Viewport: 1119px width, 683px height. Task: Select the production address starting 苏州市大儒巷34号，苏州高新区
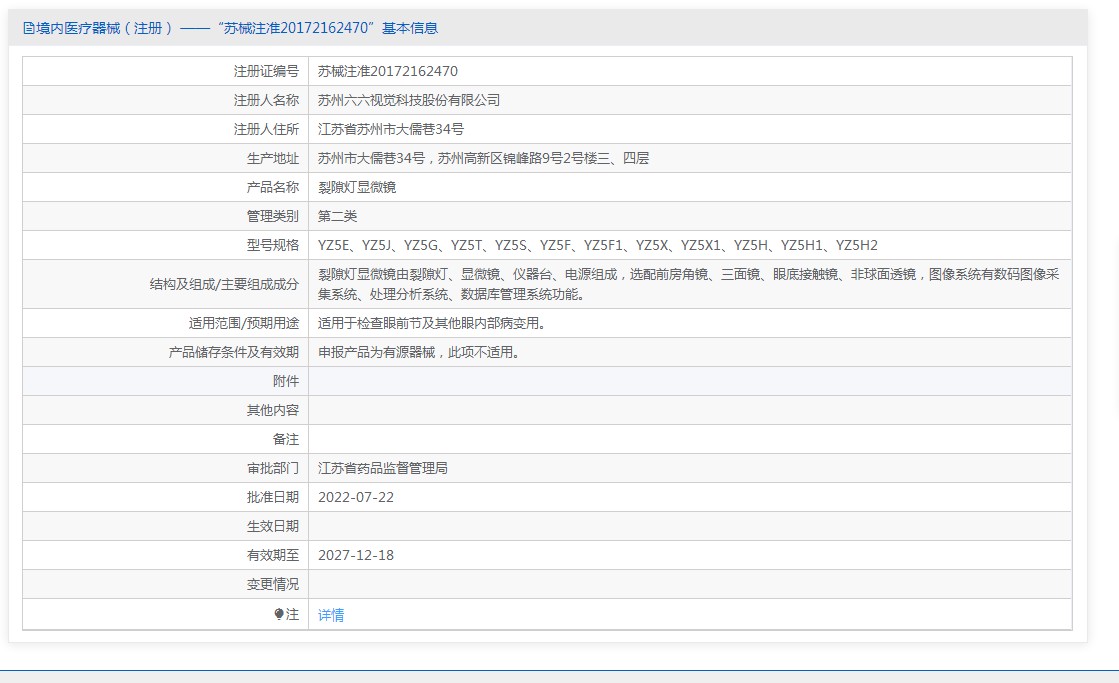click(483, 158)
